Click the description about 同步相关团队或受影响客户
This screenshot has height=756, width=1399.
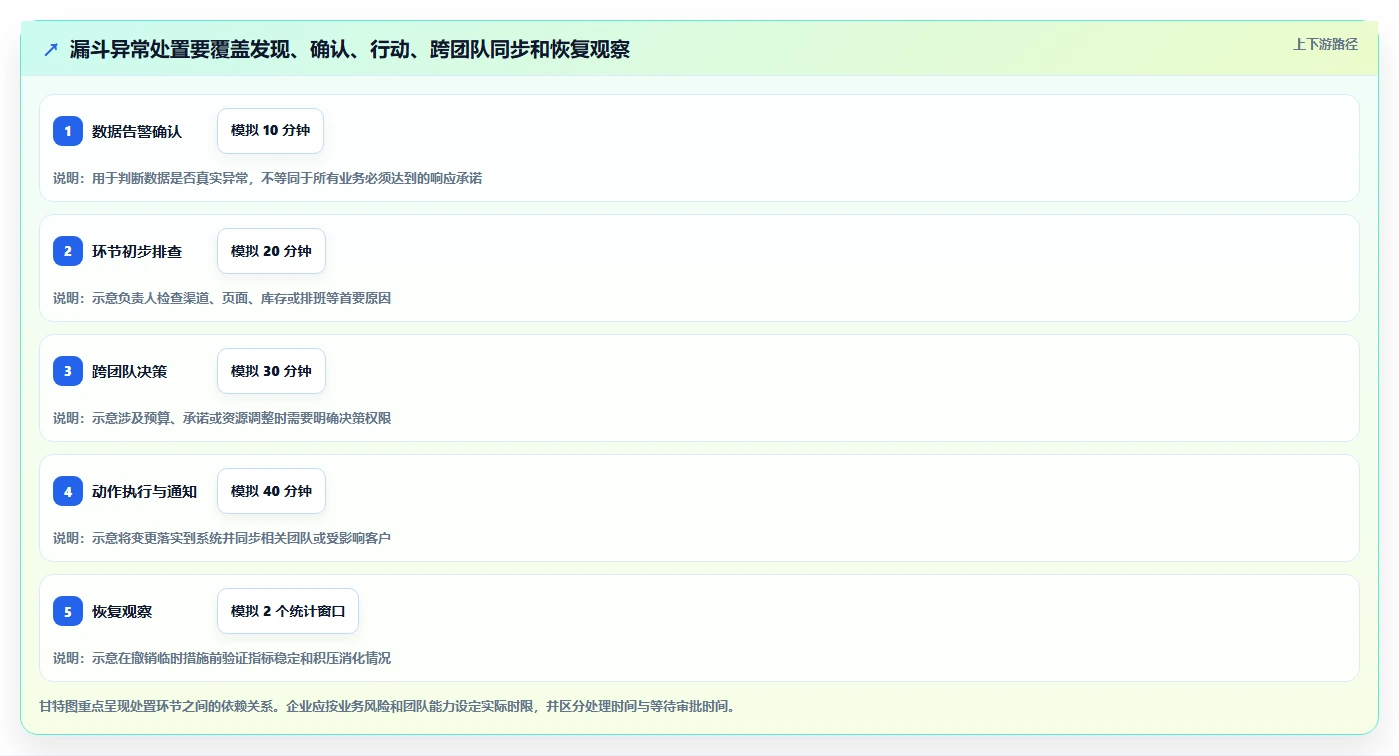[x=222, y=538]
